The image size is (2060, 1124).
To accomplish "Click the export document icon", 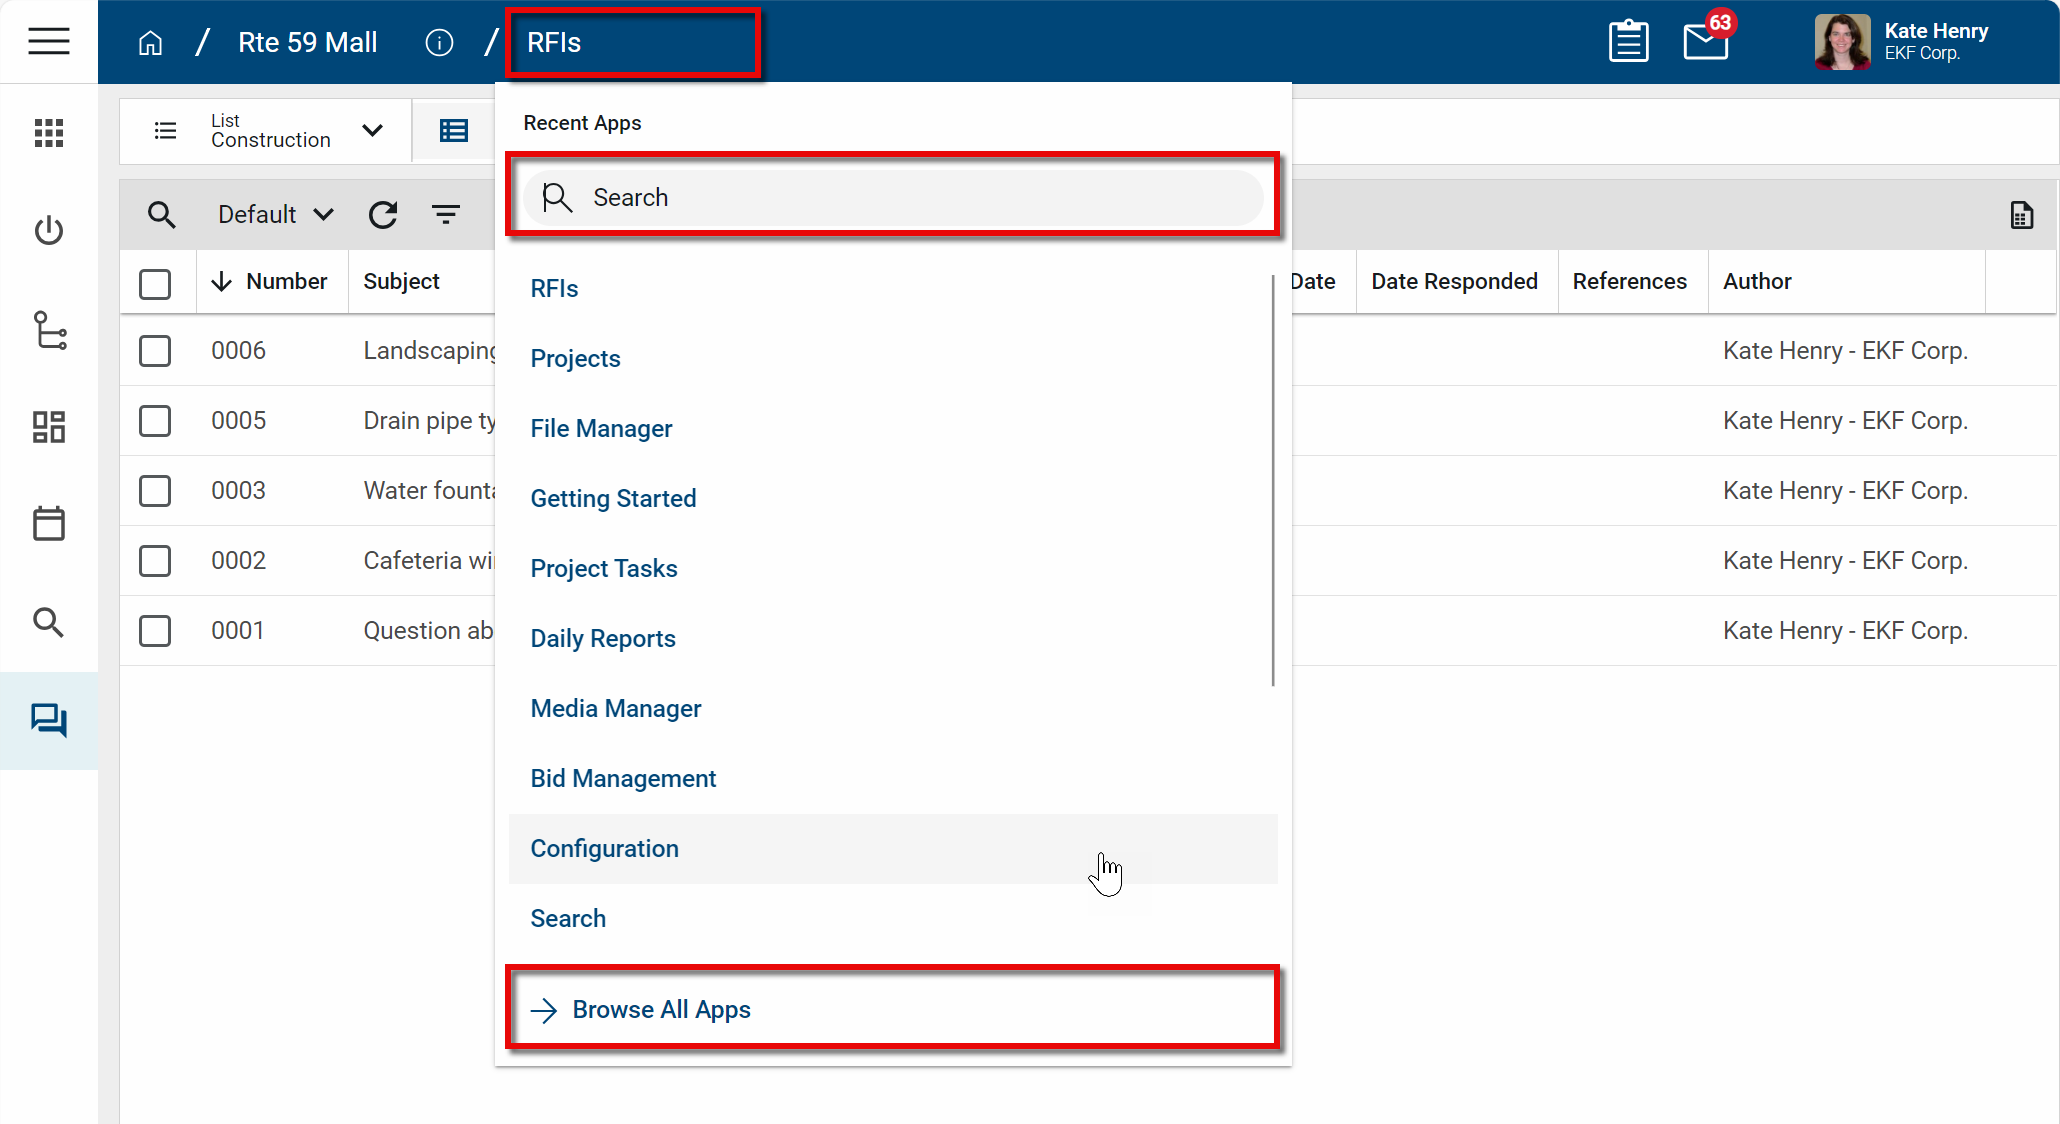I will pos(2021,215).
